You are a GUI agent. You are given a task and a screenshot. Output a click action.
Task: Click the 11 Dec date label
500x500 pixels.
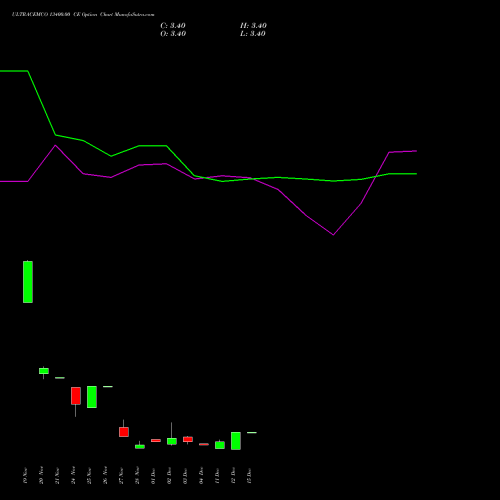coord(217,475)
